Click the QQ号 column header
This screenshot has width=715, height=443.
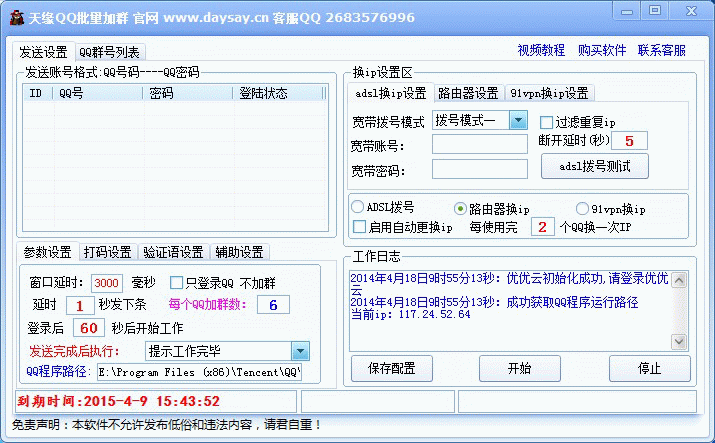click(x=98, y=93)
